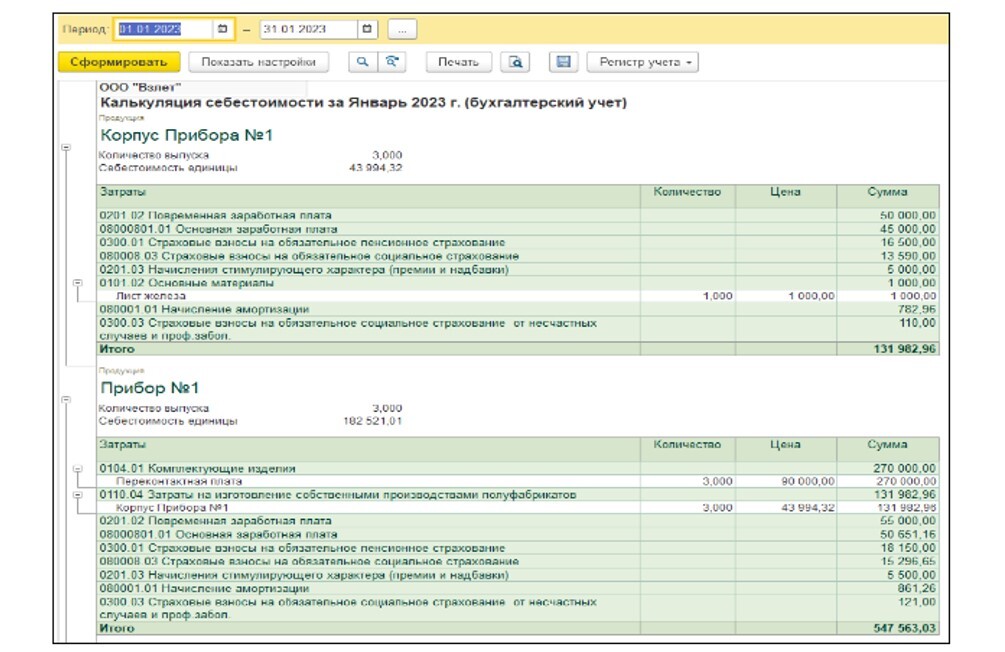Select the Лист железа row label
Image resolution: width=1005 pixels, height=652 pixels.
(x=151, y=296)
